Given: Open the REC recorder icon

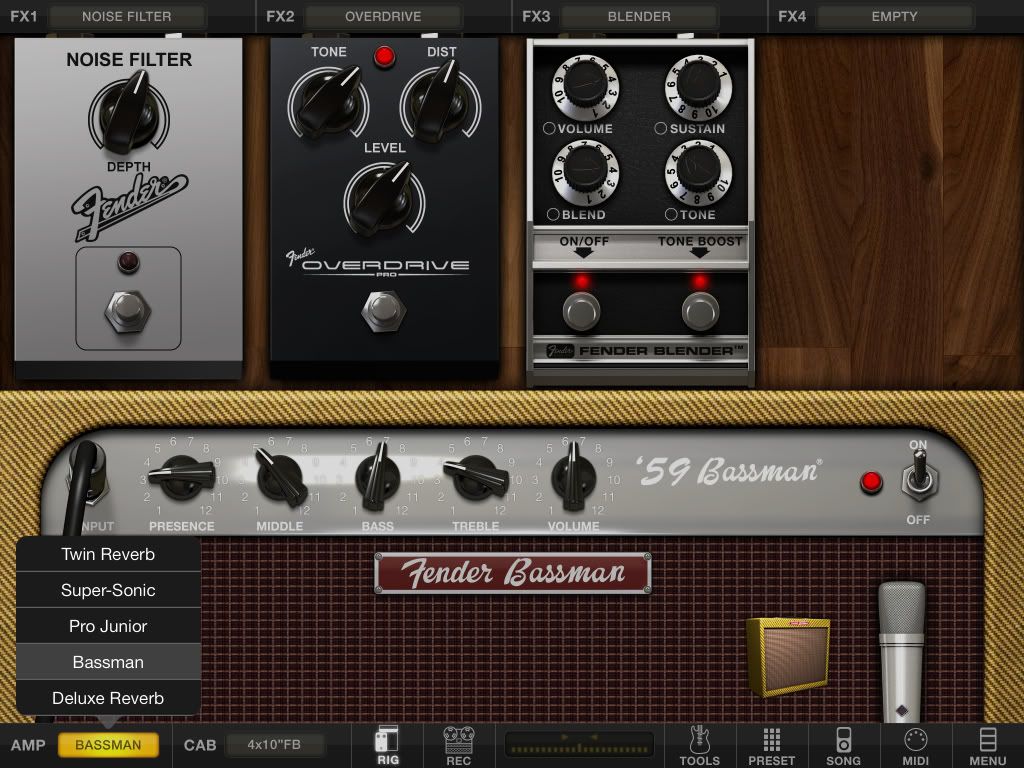Looking at the screenshot, I should (458, 745).
